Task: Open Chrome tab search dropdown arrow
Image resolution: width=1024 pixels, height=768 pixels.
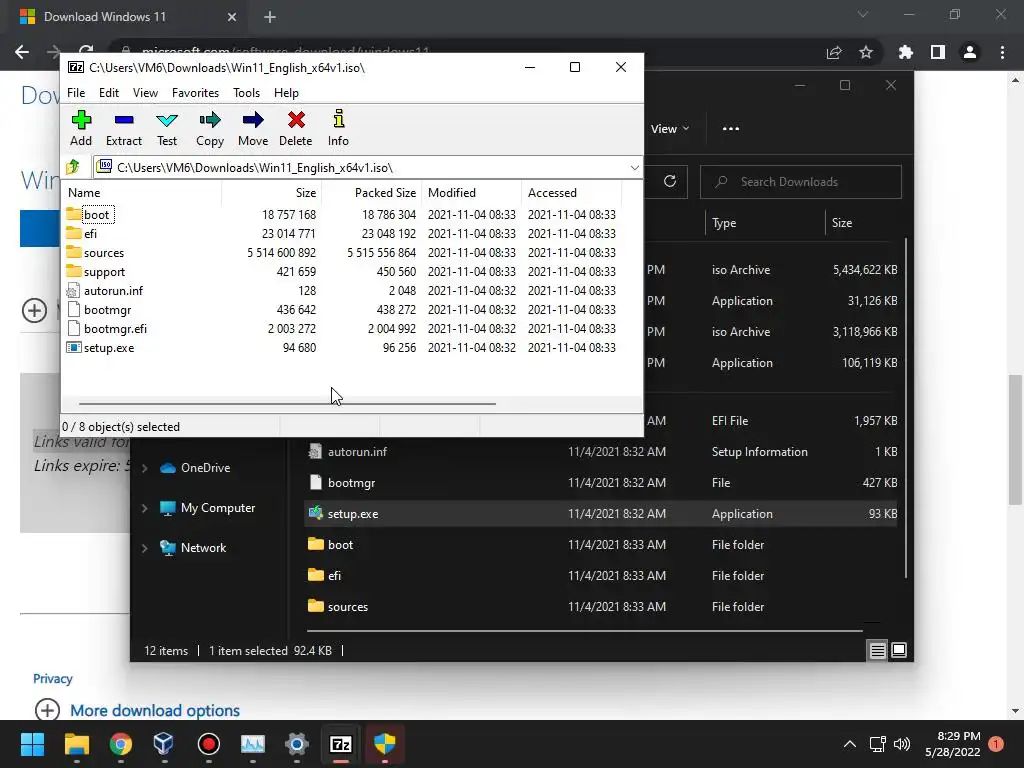Action: [863, 14]
